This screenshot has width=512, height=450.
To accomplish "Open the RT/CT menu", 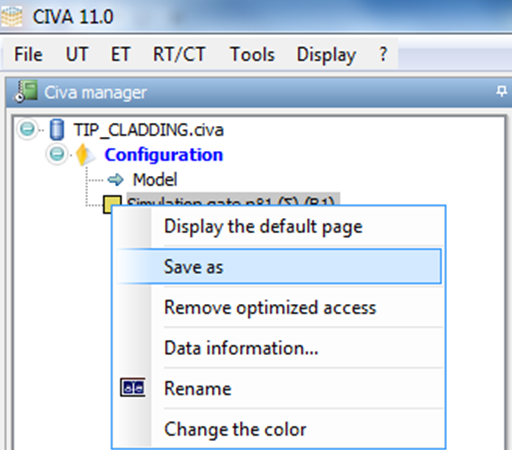I will click(x=179, y=54).
